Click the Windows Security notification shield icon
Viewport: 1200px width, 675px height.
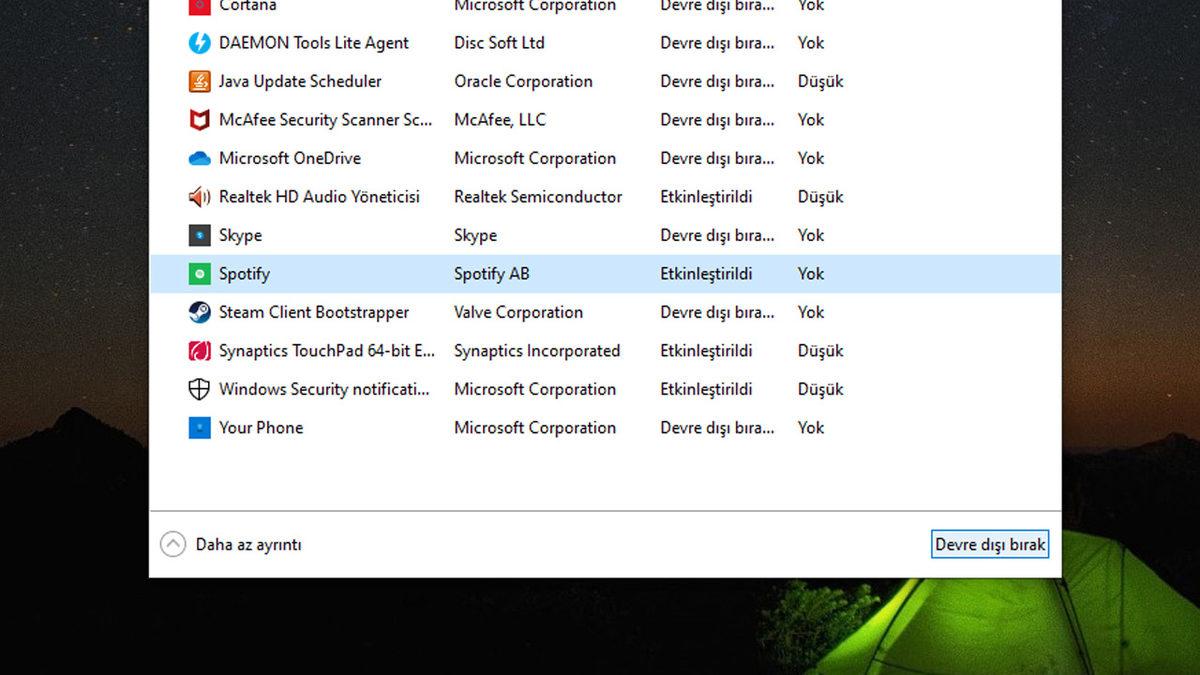(x=199, y=389)
